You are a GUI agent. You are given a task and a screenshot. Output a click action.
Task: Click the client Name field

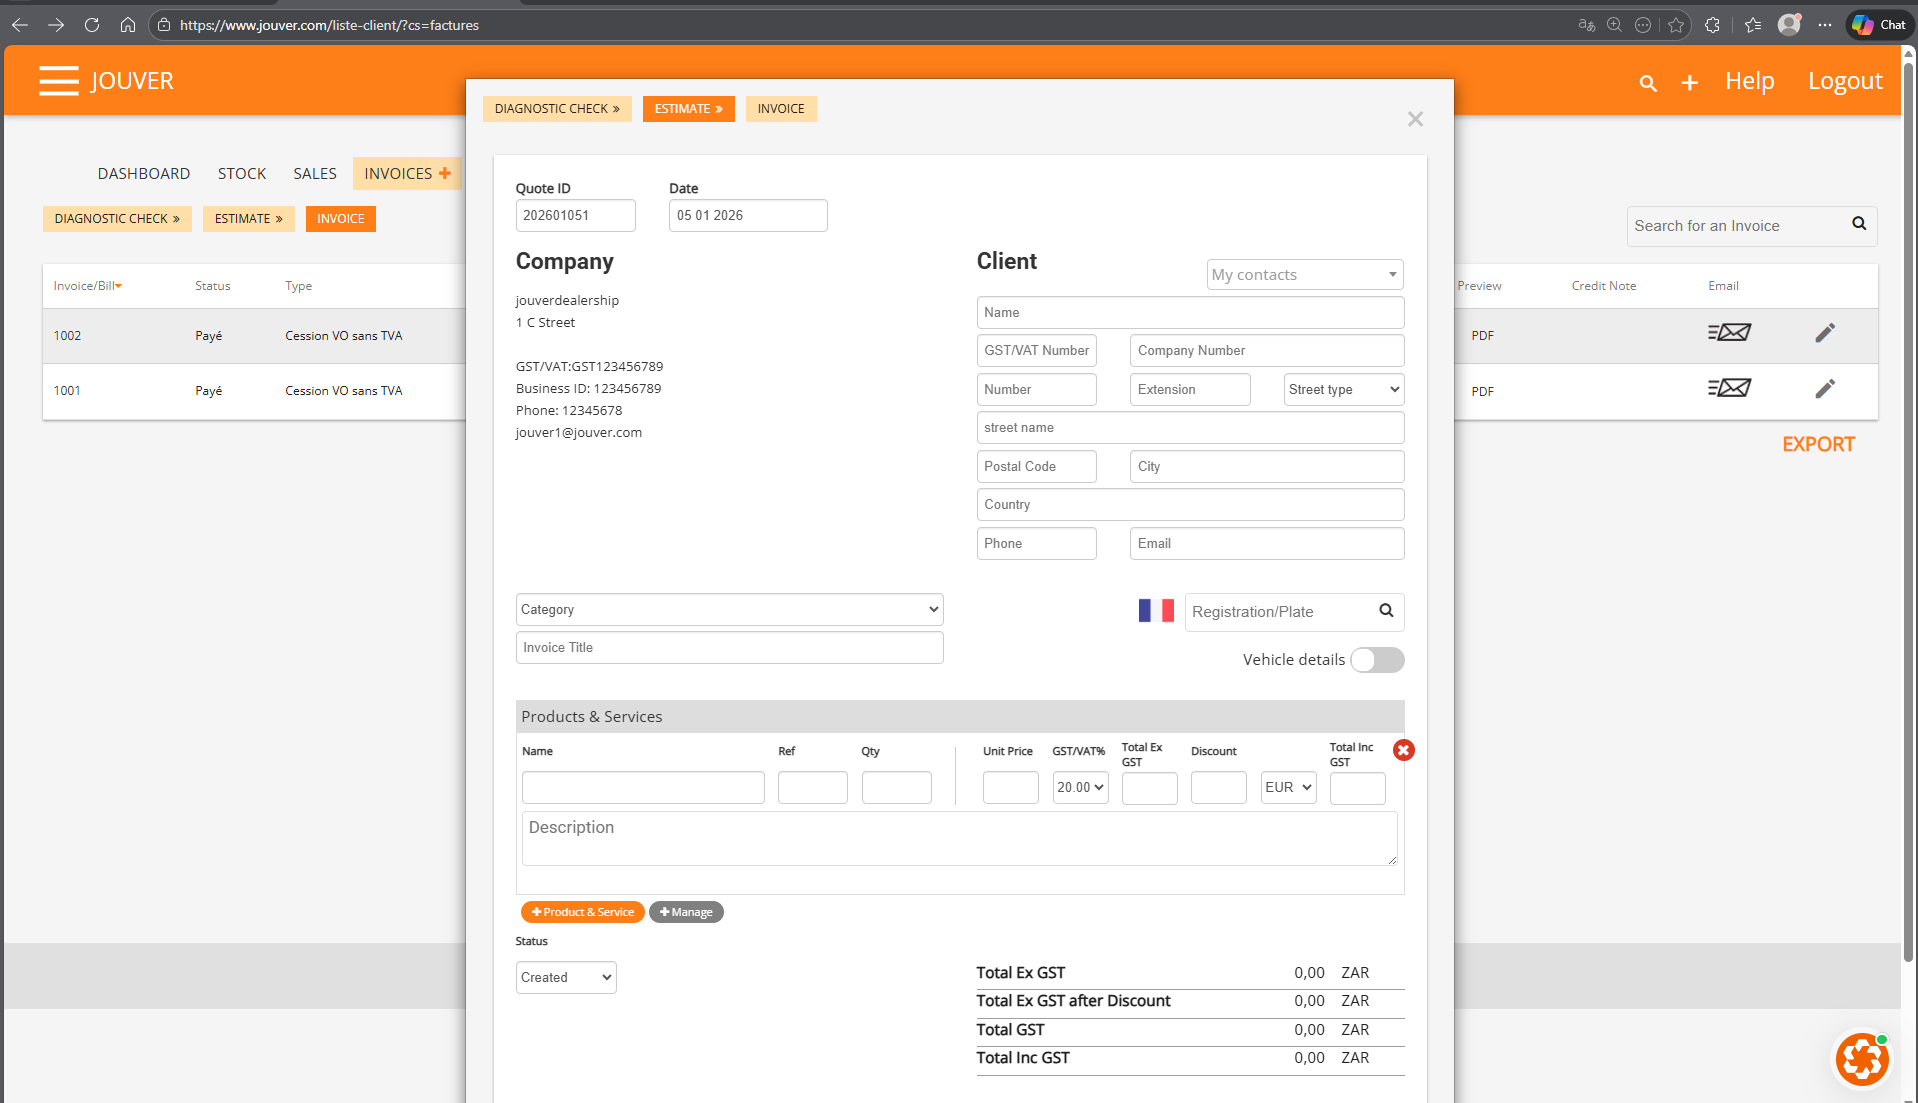(x=1190, y=313)
